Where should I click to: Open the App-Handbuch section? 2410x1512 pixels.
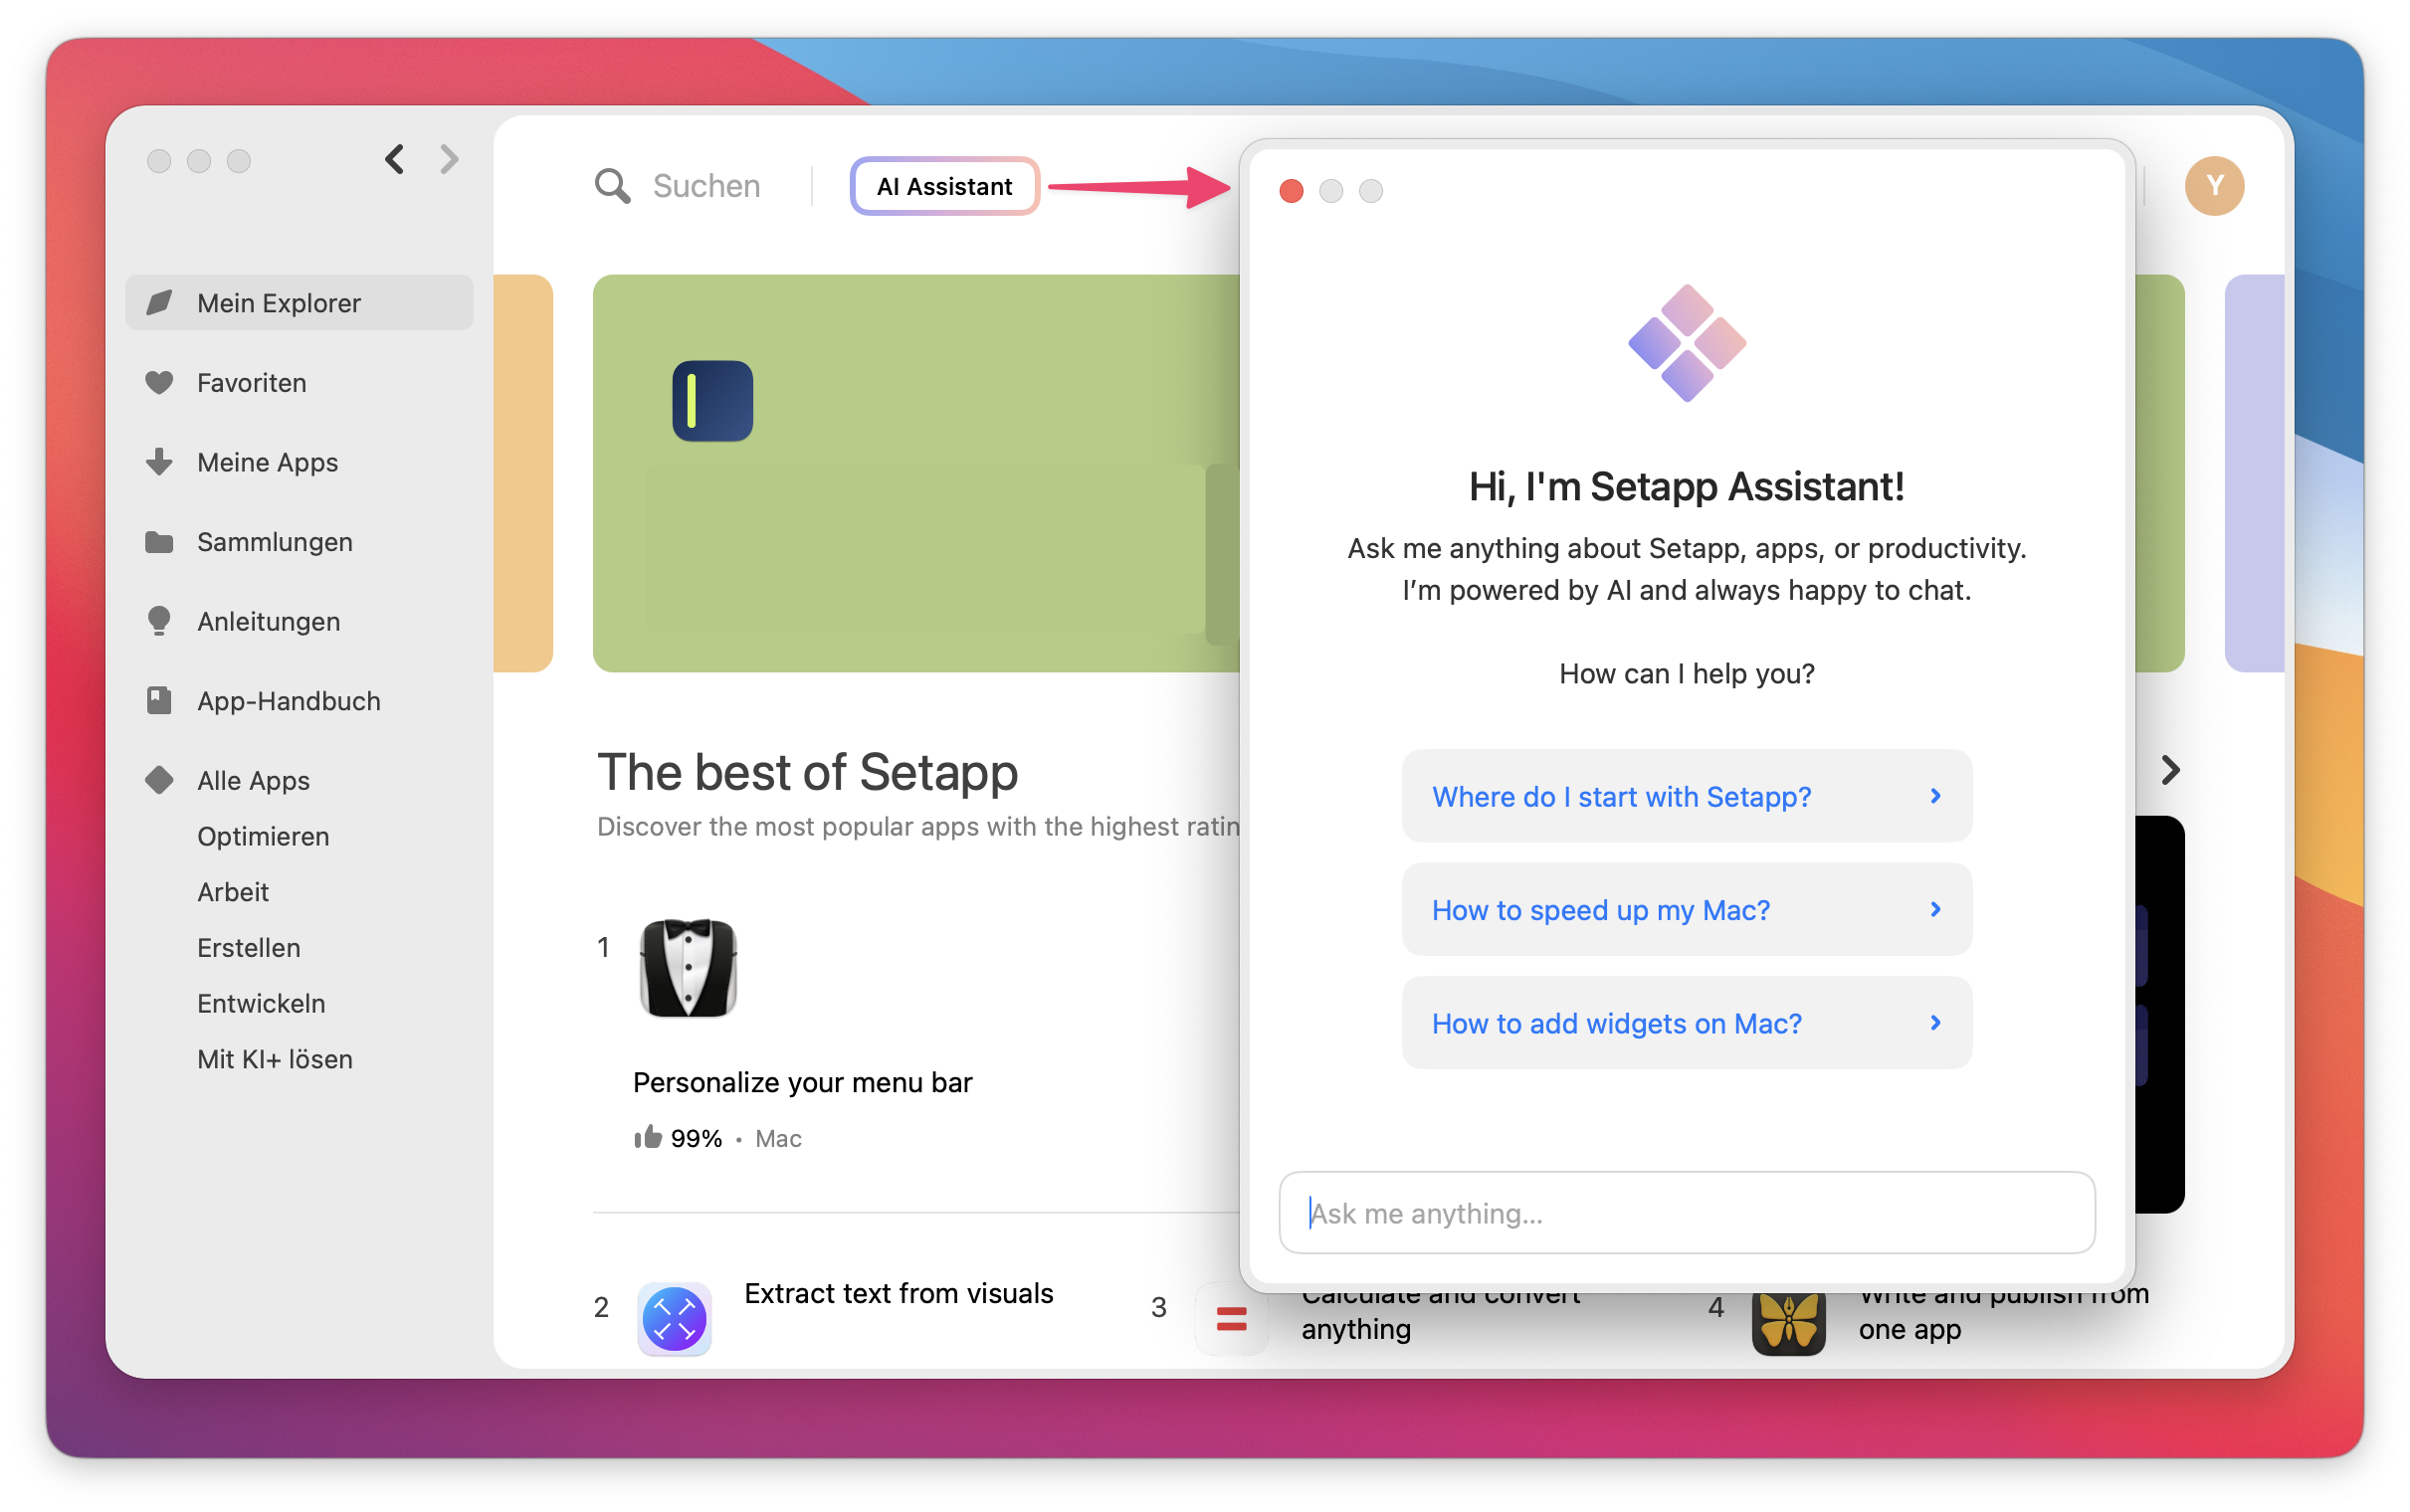[287, 701]
